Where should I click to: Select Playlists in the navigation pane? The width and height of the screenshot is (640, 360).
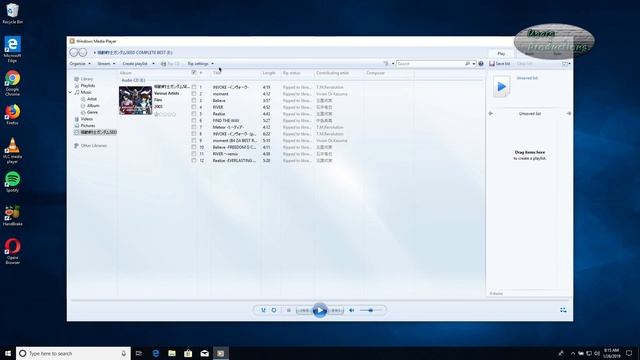coord(88,86)
